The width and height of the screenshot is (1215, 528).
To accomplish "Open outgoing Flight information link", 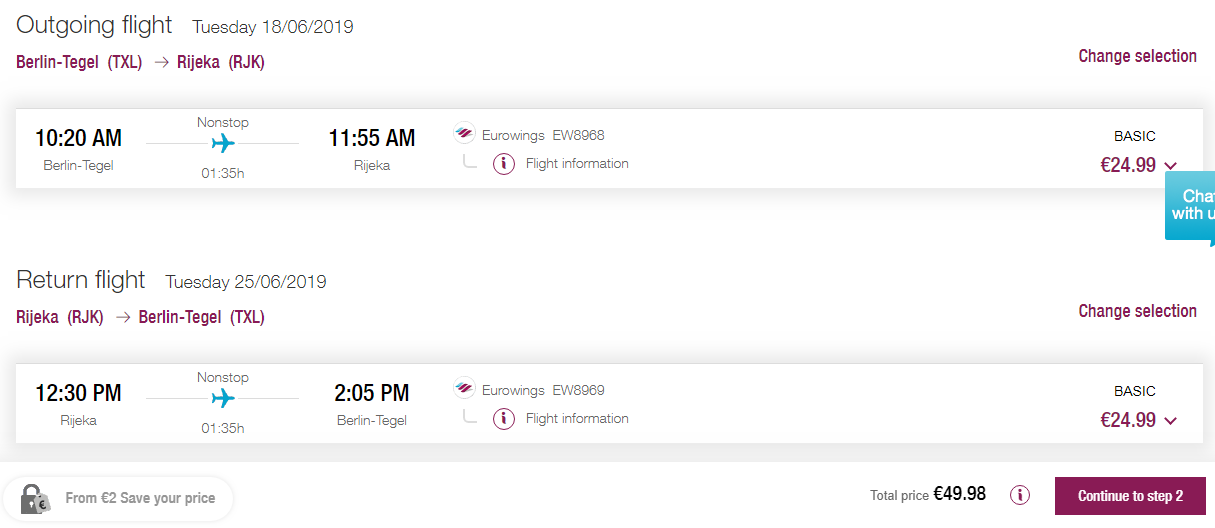I will click(x=577, y=163).
